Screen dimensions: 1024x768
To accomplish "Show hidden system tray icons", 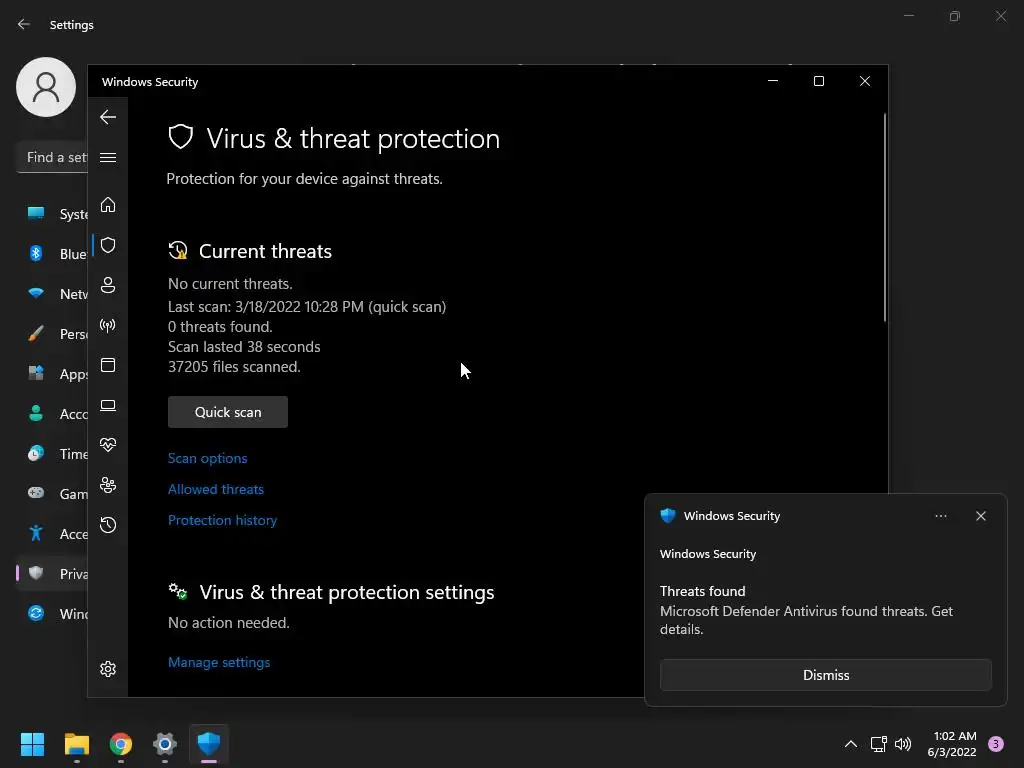I will (851, 744).
